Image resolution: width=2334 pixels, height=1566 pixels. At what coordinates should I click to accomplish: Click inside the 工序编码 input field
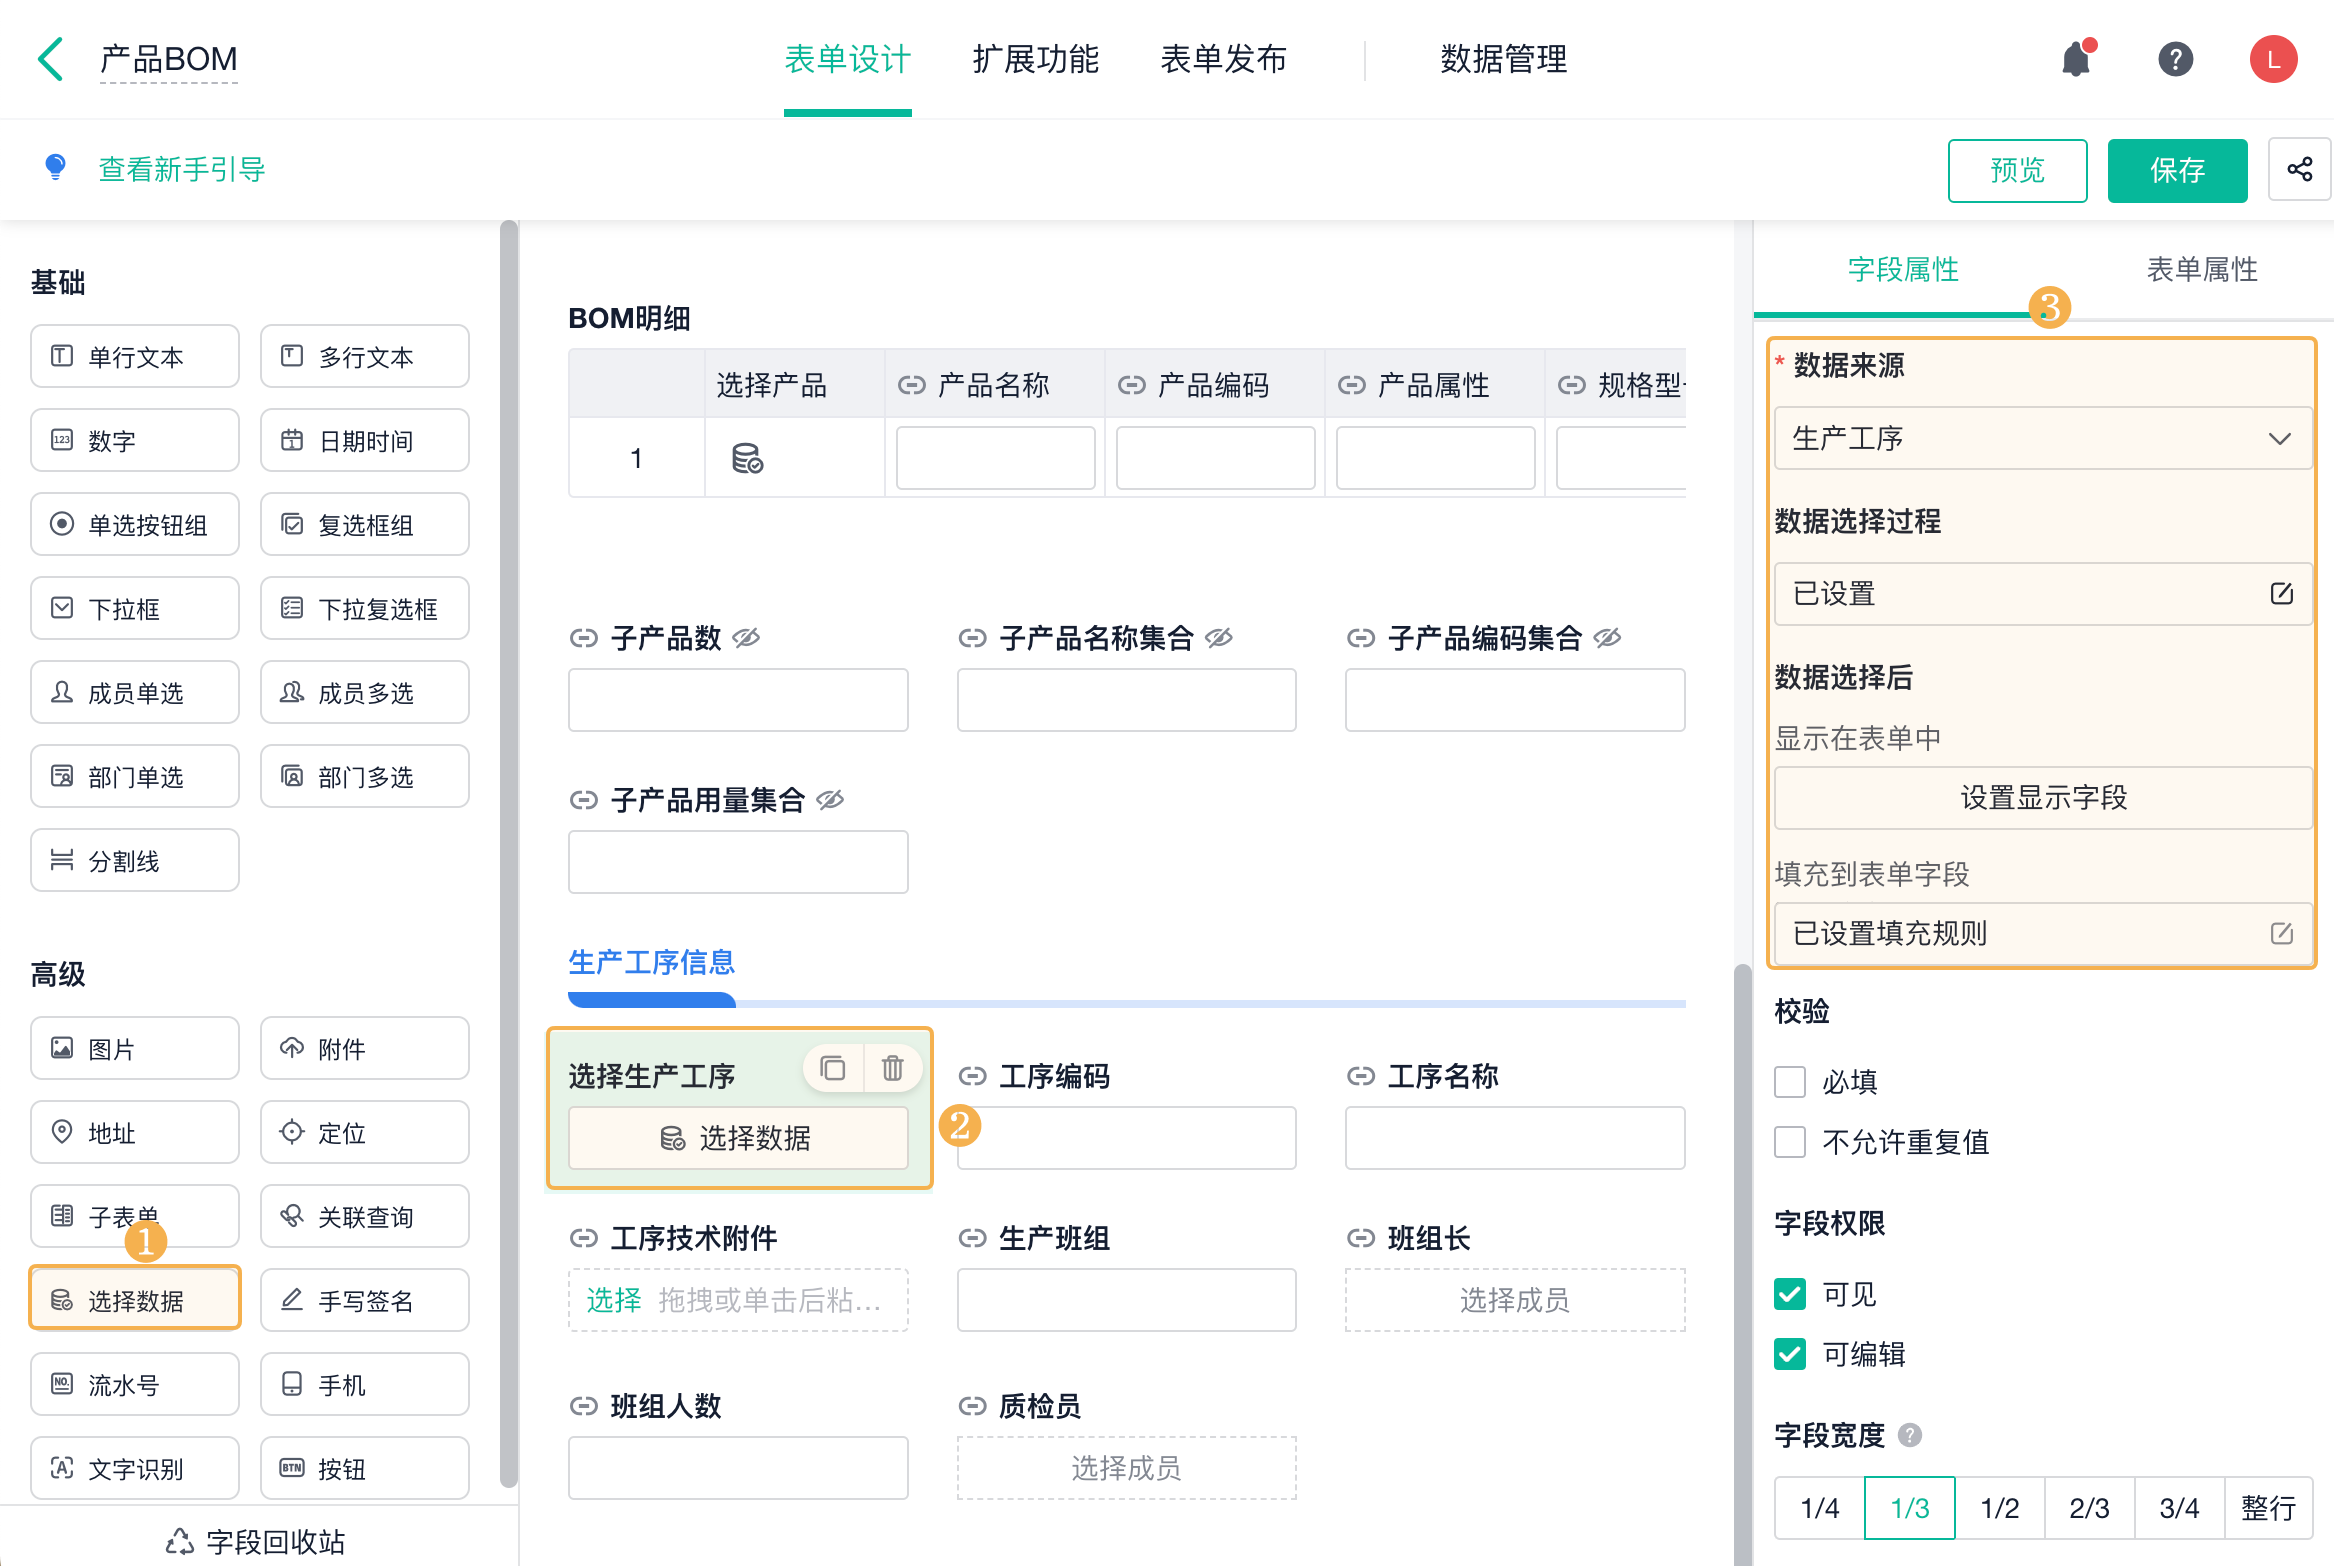click(1126, 1138)
